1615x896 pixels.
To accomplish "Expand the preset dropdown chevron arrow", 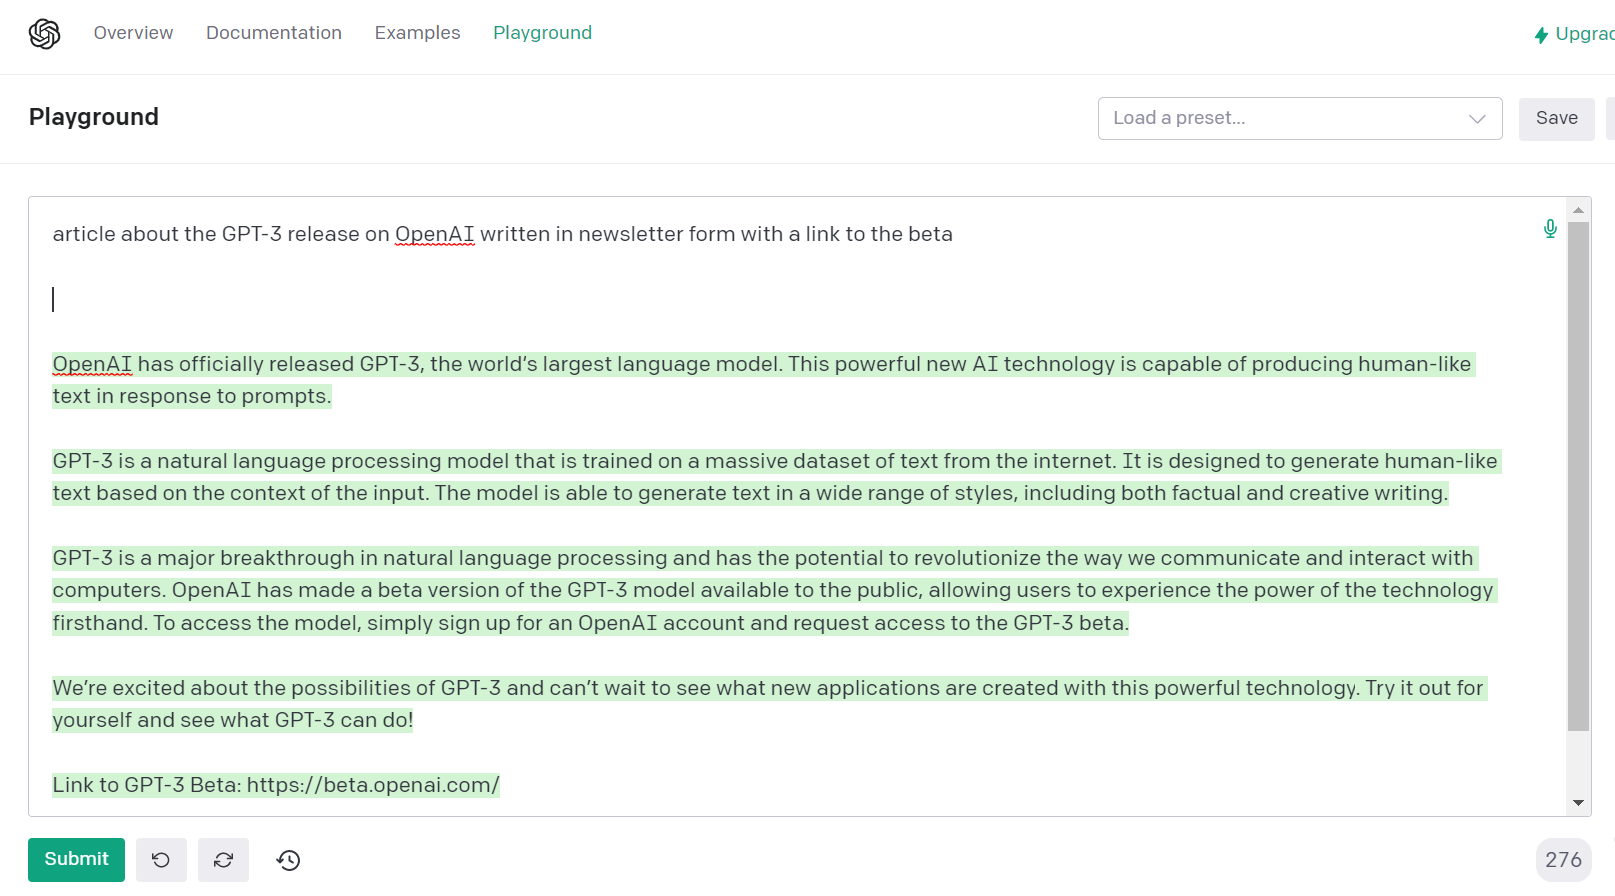I will click(1477, 119).
